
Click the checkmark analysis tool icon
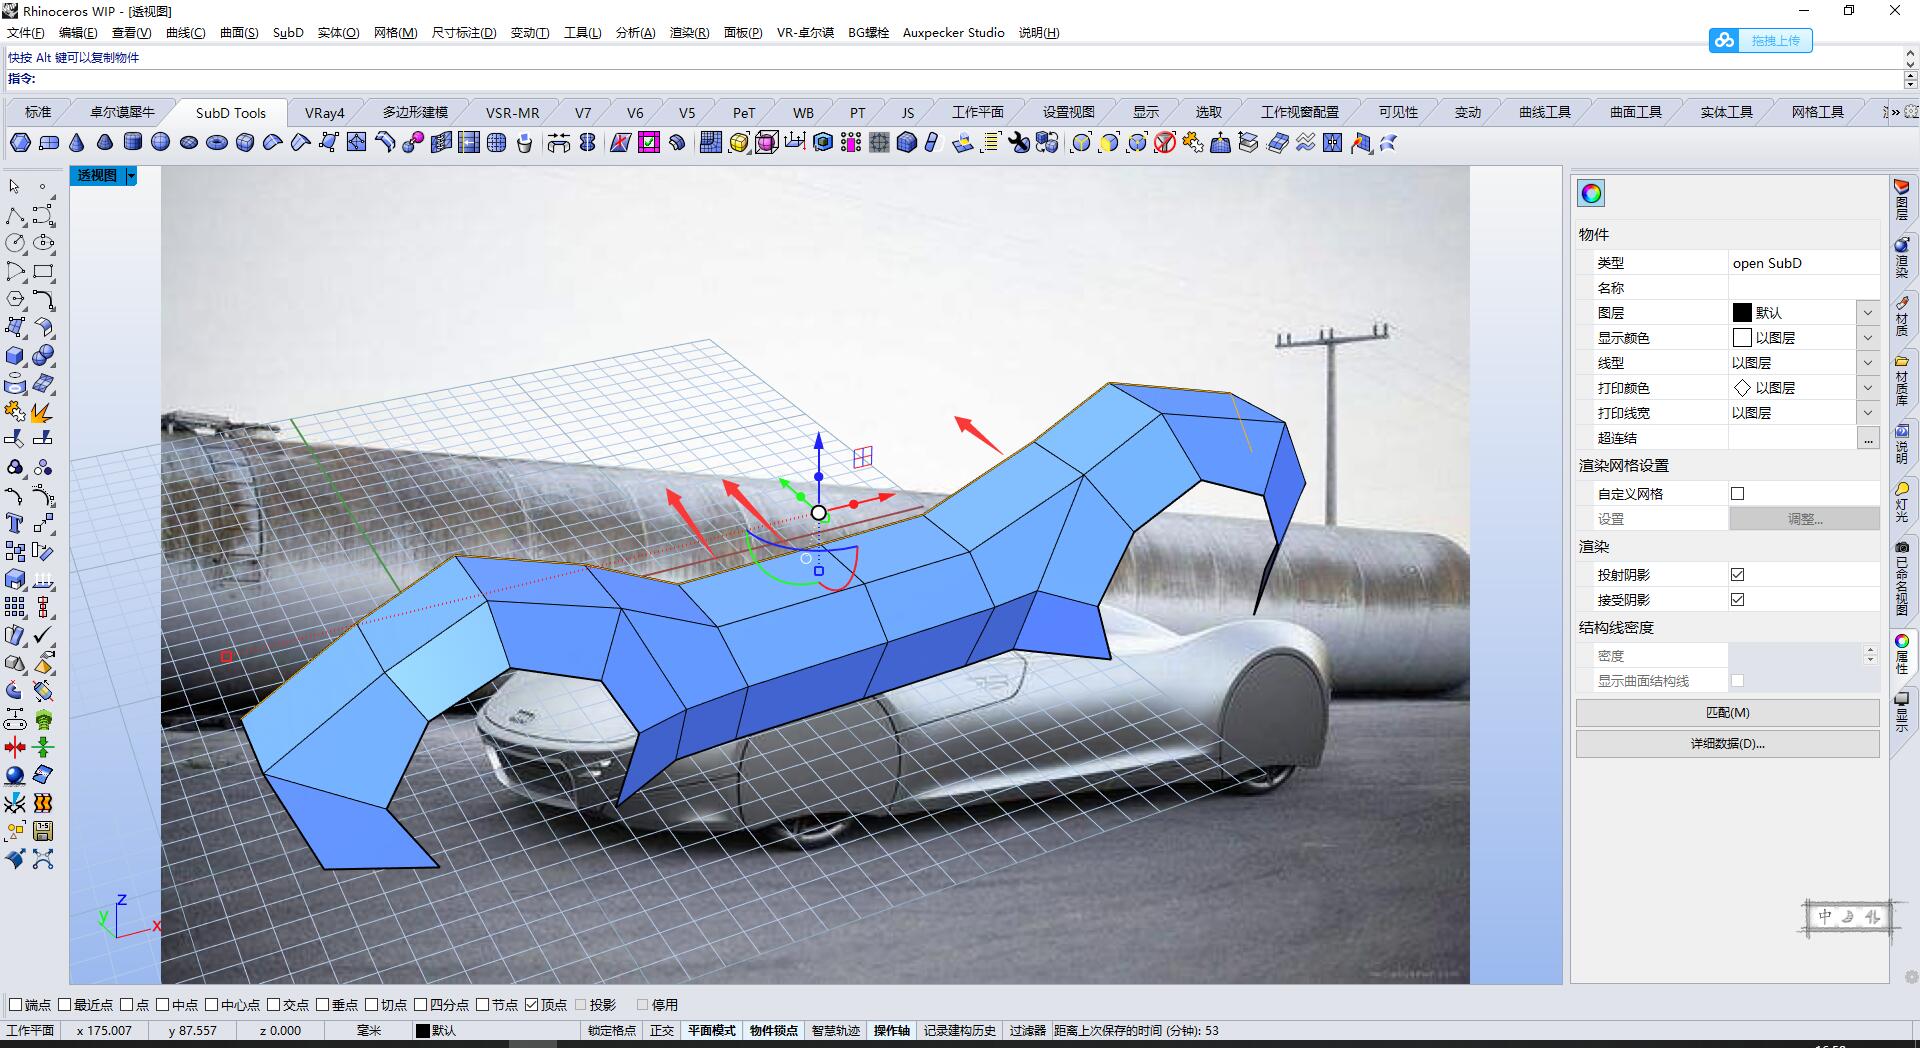(x=43, y=635)
